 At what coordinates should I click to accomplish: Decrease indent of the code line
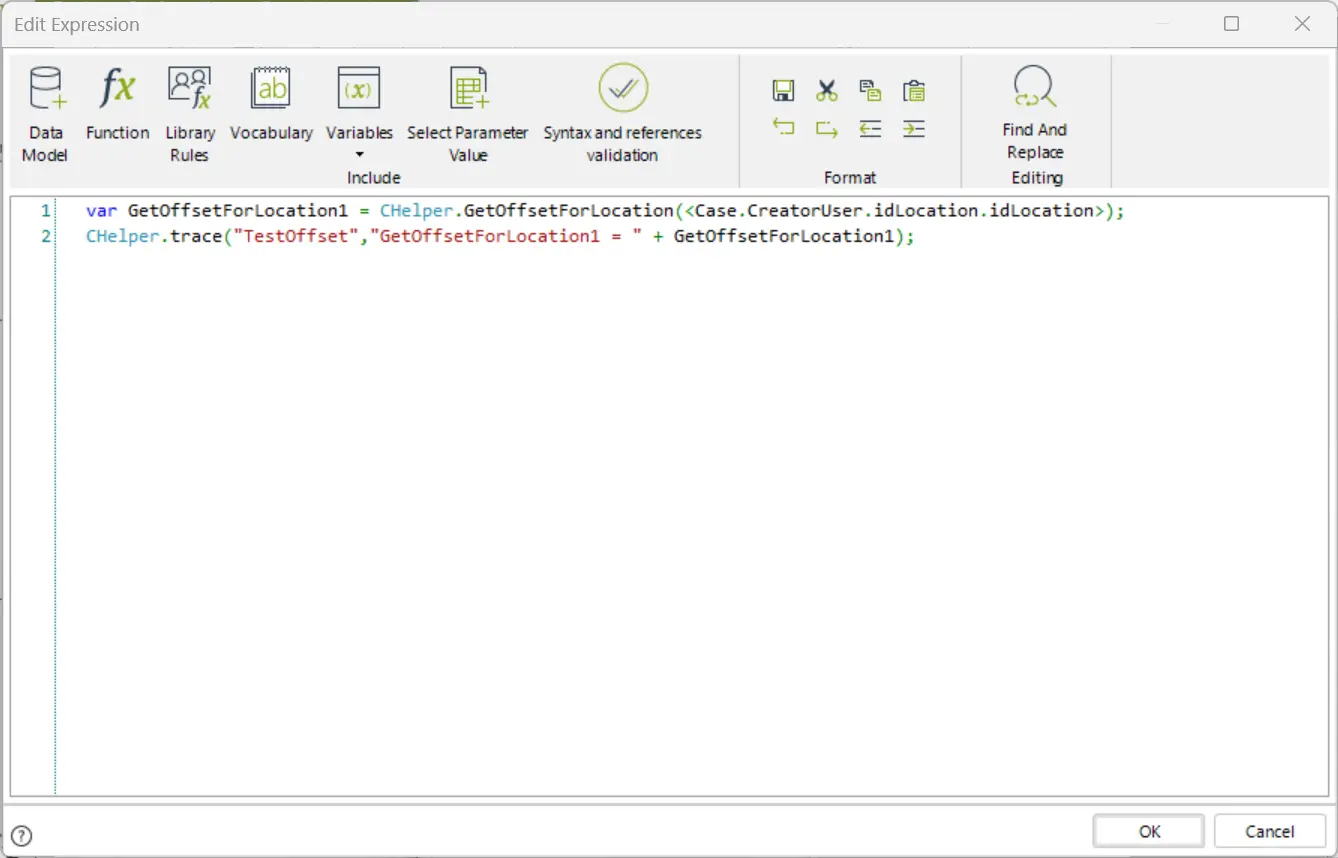[x=870, y=128]
